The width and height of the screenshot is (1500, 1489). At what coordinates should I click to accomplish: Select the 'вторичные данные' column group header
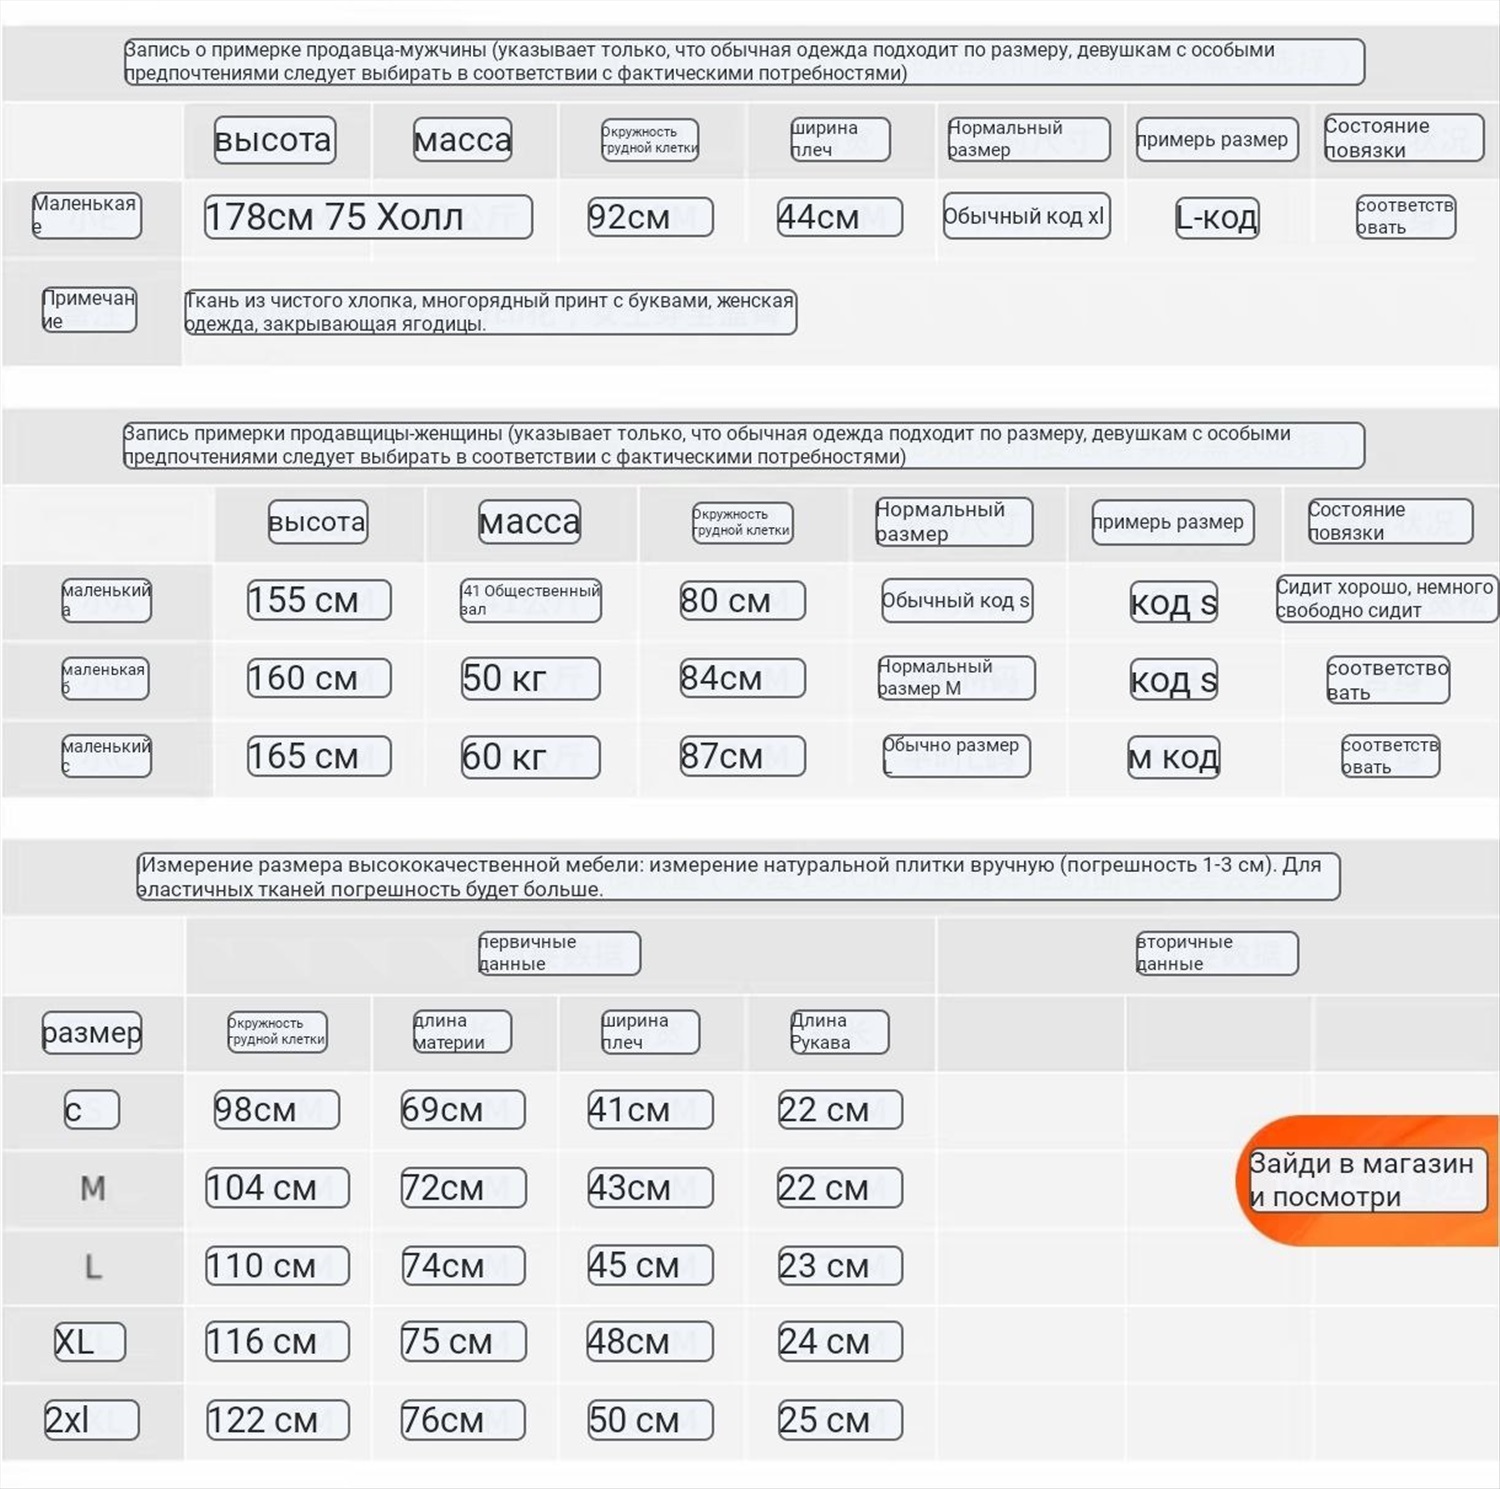click(x=1217, y=953)
